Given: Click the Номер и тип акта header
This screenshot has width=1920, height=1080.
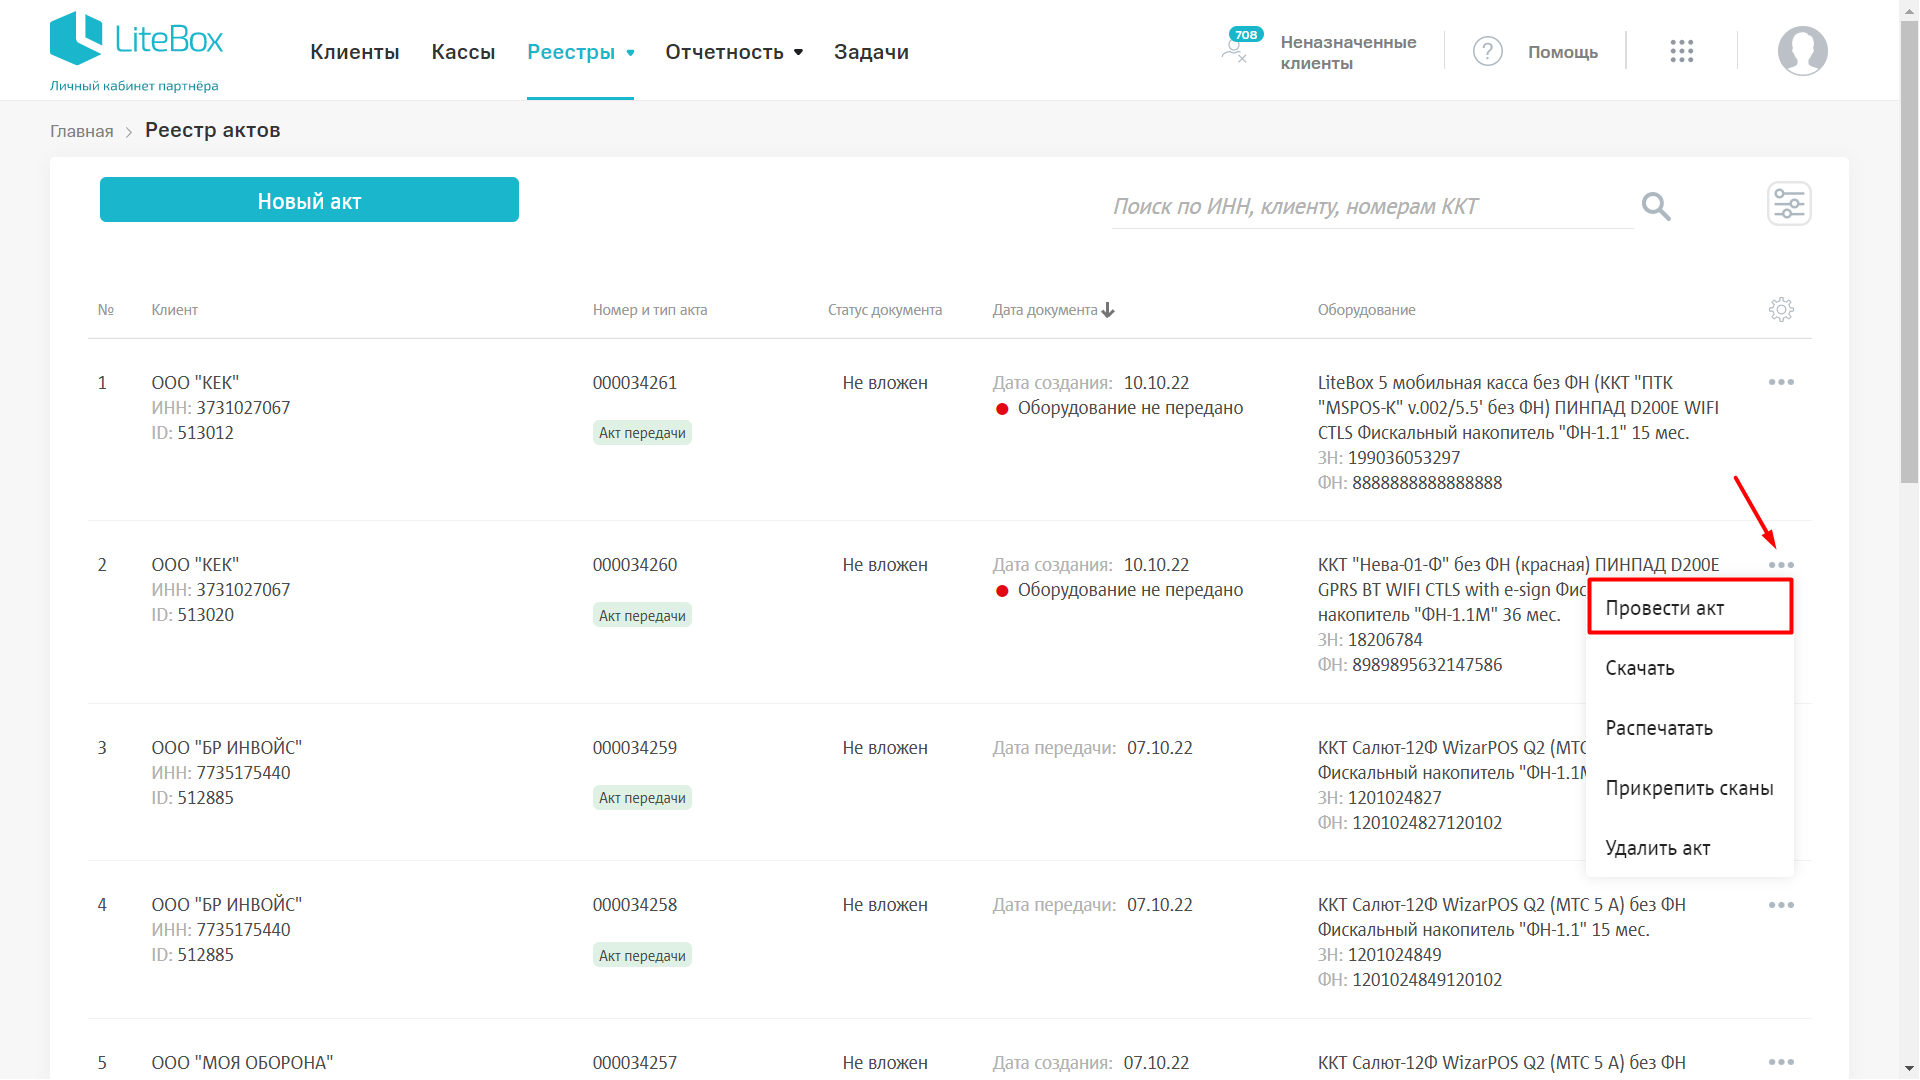Looking at the screenshot, I should 650,310.
